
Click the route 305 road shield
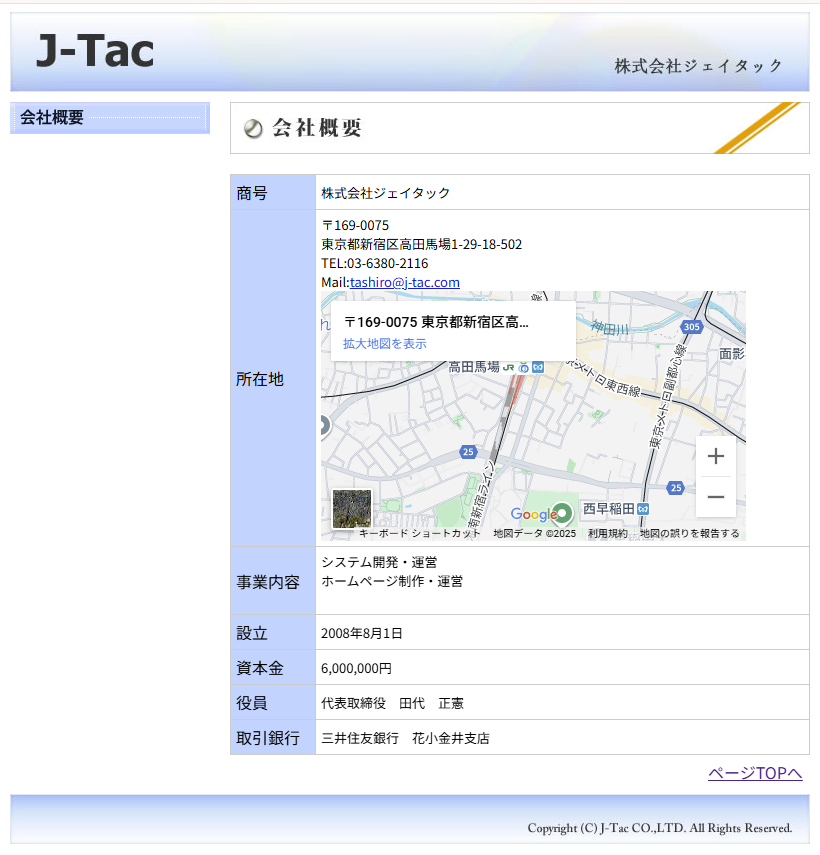tap(692, 327)
